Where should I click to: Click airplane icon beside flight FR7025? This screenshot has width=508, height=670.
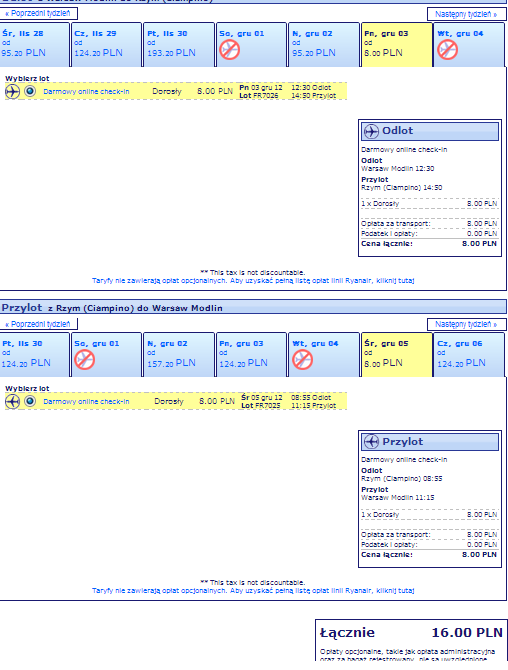pos(12,402)
